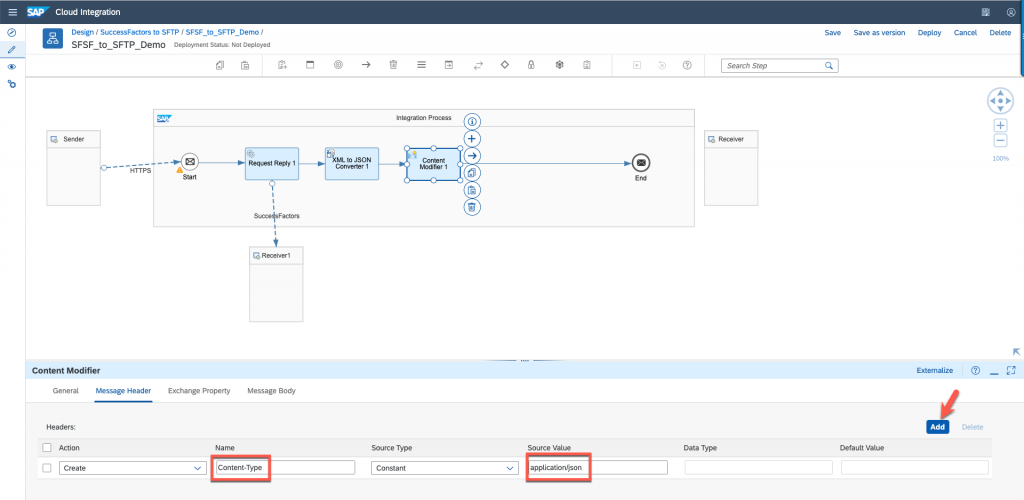1024x500 pixels.
Task: Open the hamburger navigation menu
Action: click(12, 12)
